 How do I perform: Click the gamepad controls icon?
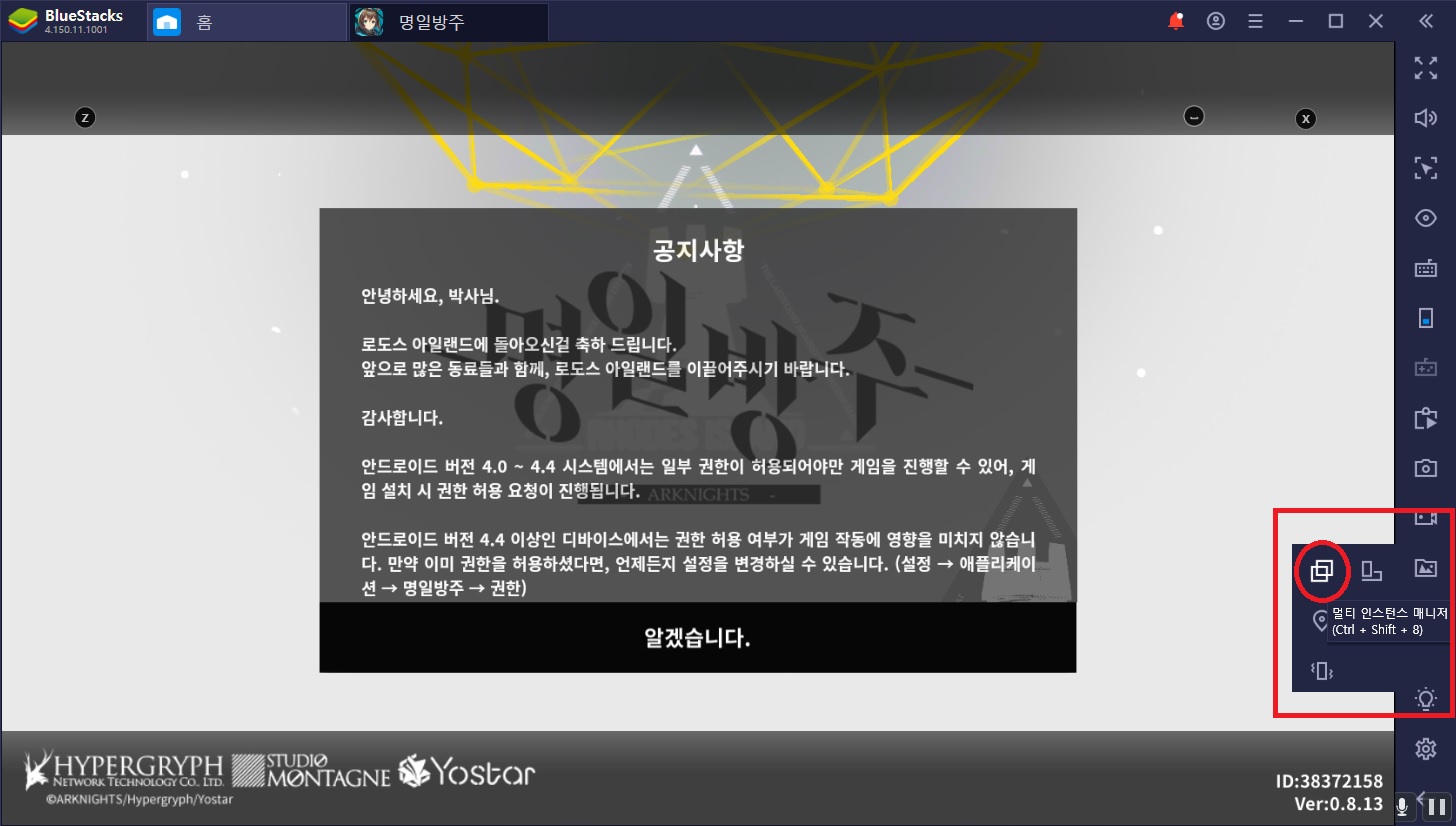(x=1425, y=368)
